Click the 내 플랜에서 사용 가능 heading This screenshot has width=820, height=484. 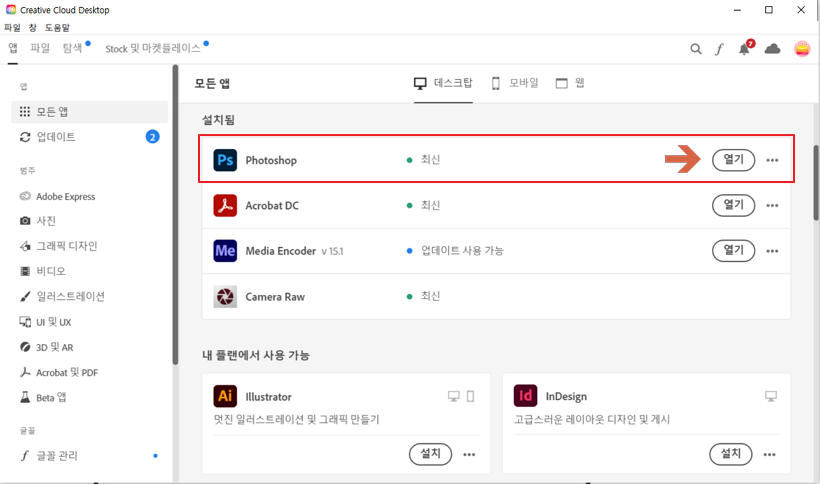(x=256, y=355)
